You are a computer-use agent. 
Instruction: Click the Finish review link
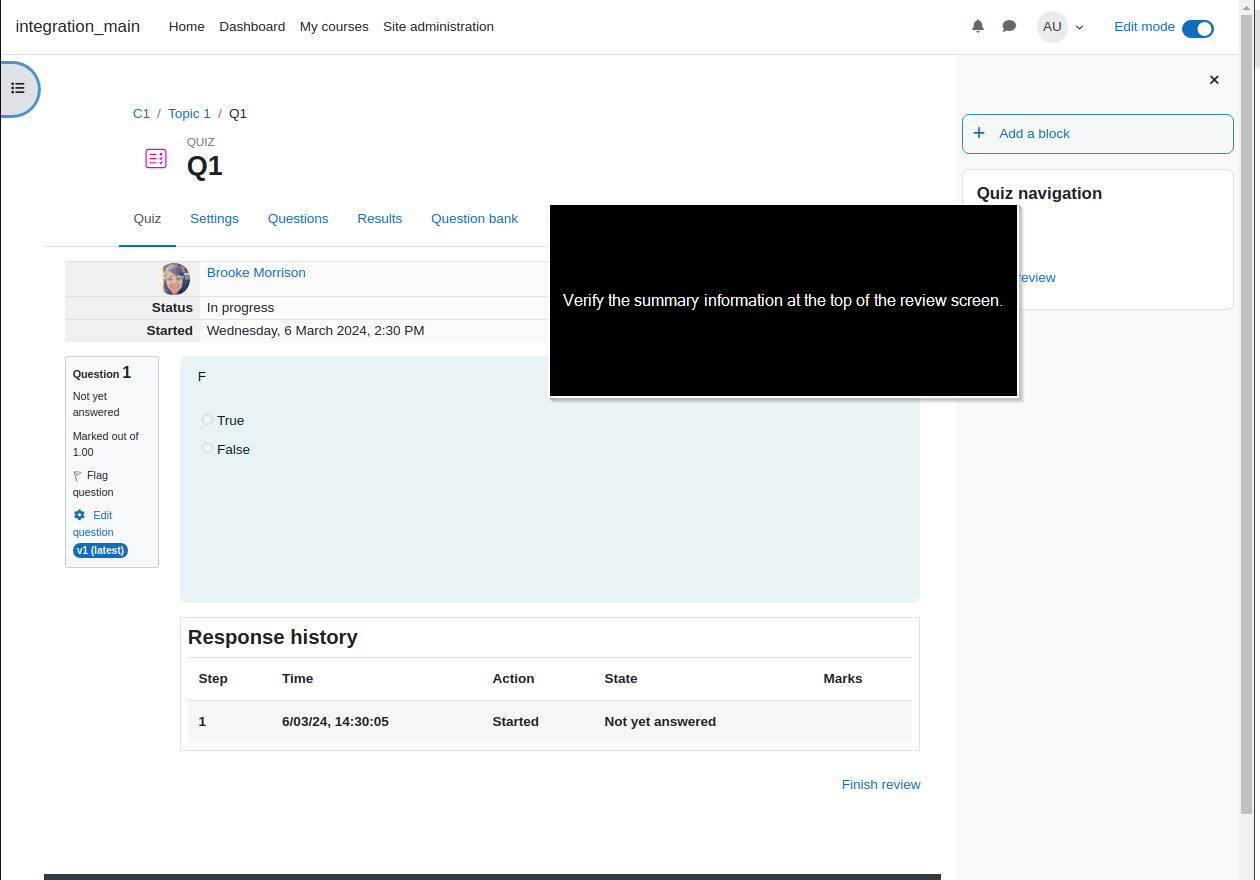881,785
